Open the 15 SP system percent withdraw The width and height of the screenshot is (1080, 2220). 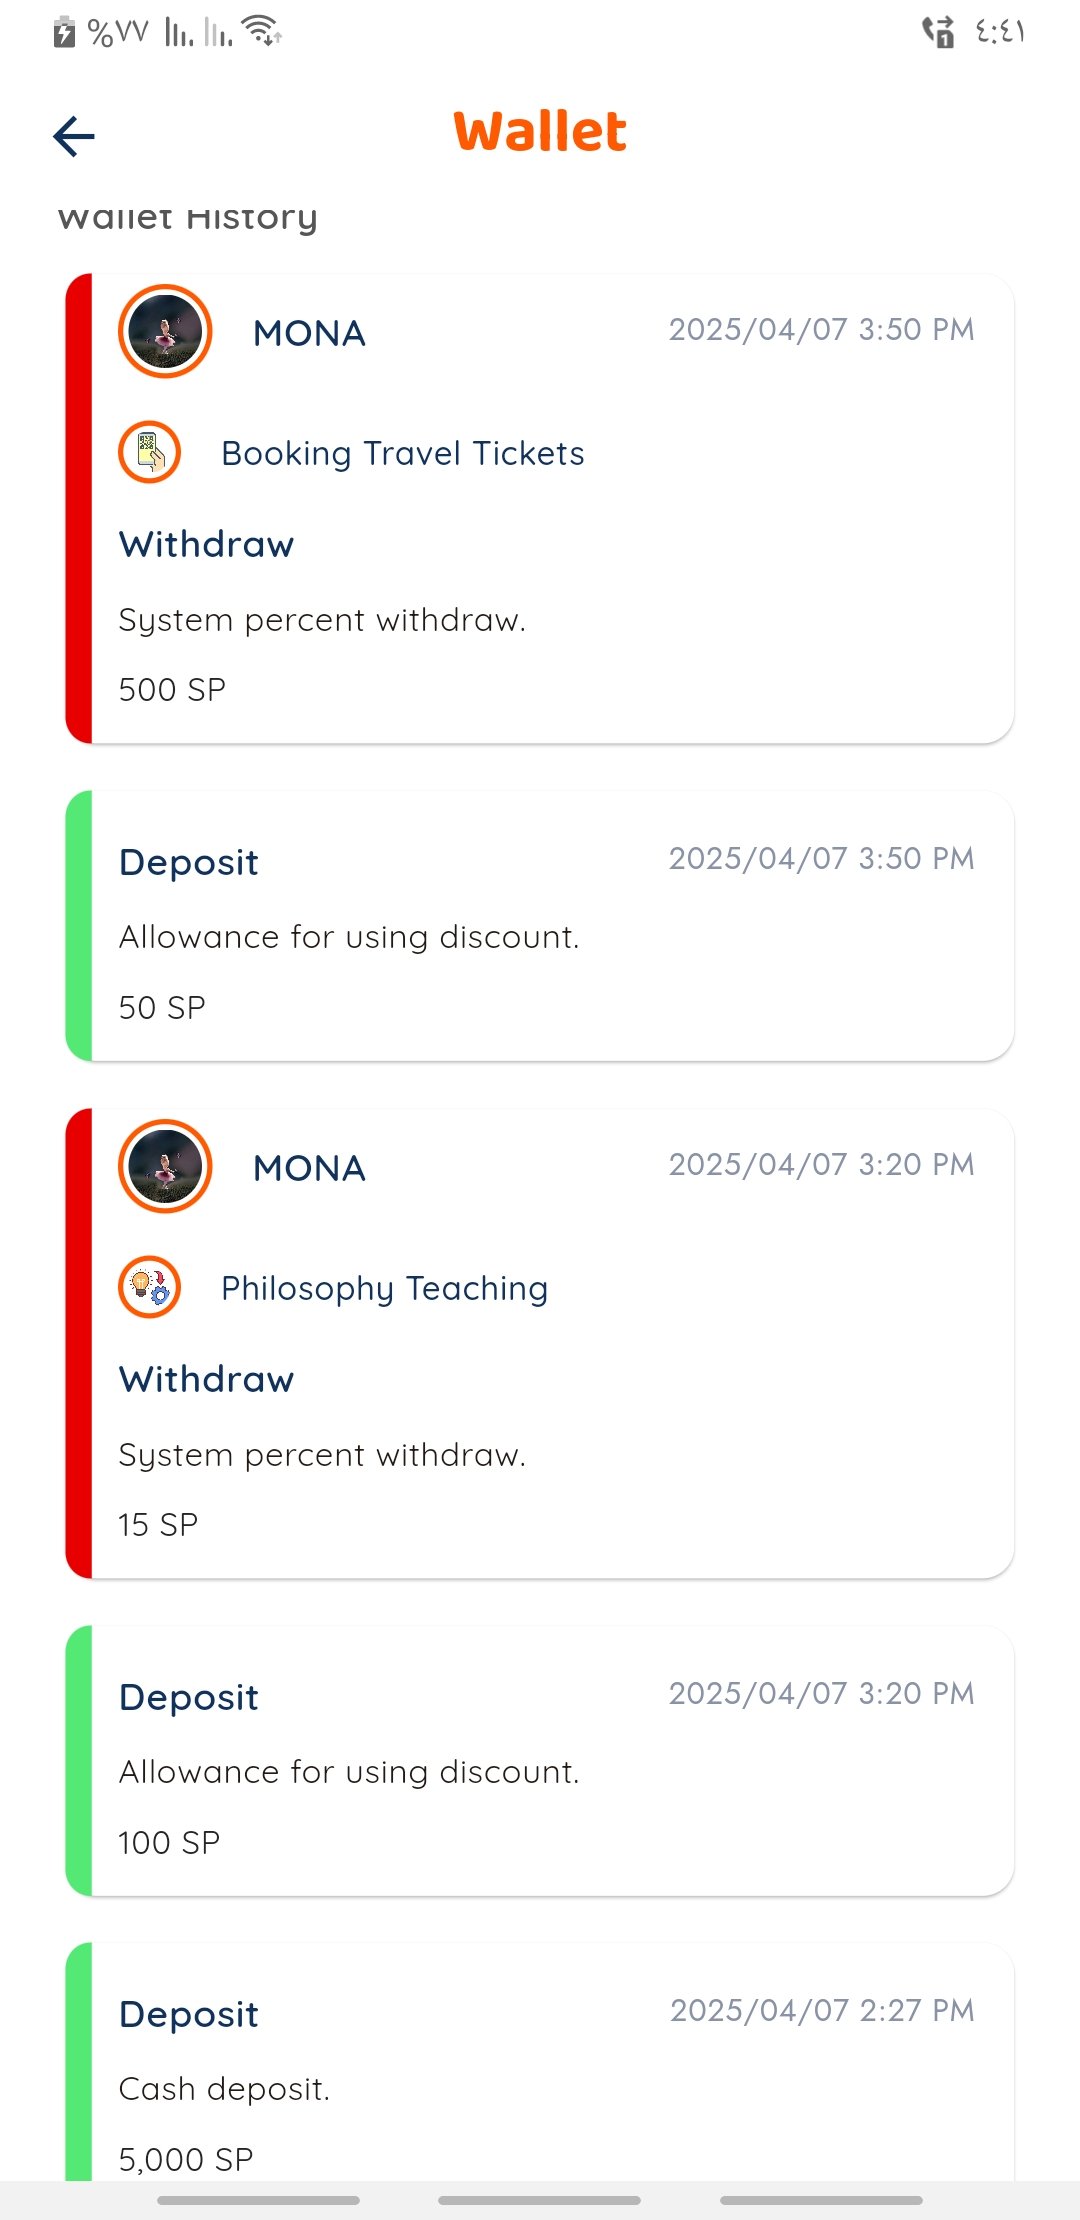click(540, 1343)
